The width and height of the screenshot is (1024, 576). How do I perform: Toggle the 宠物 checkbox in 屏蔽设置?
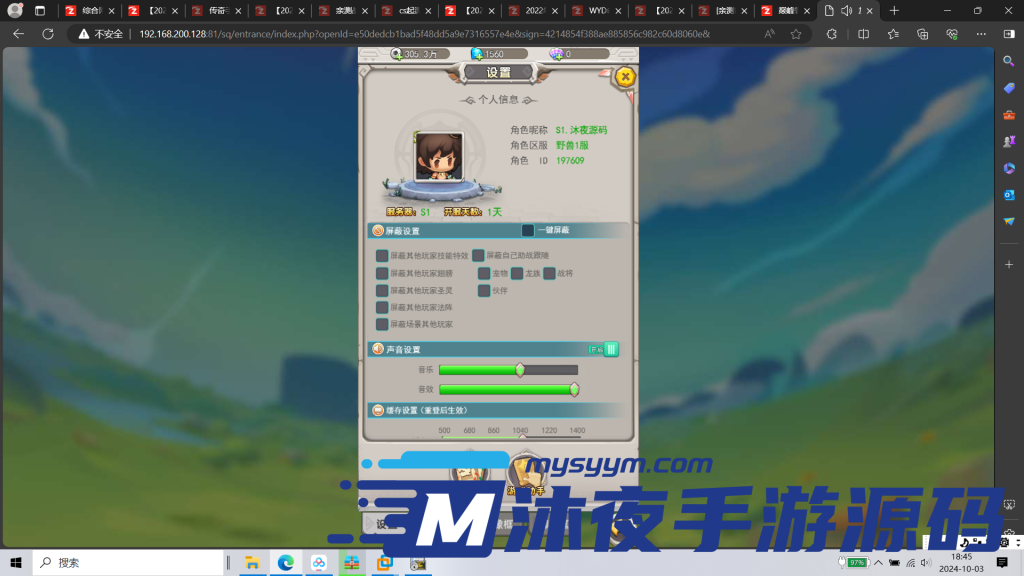pyautogui.click(x=483, y=272)
